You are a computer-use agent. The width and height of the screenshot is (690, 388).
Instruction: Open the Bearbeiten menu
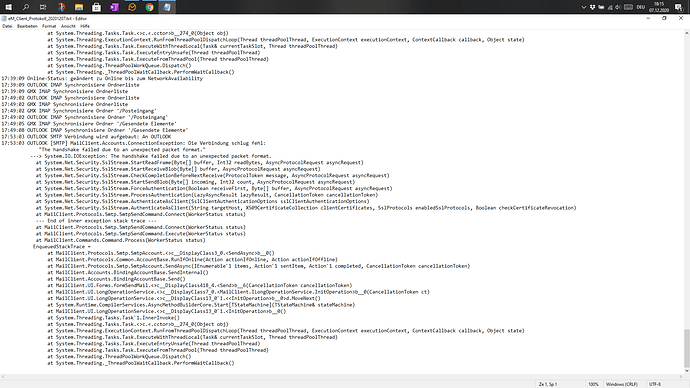(27, 26)
